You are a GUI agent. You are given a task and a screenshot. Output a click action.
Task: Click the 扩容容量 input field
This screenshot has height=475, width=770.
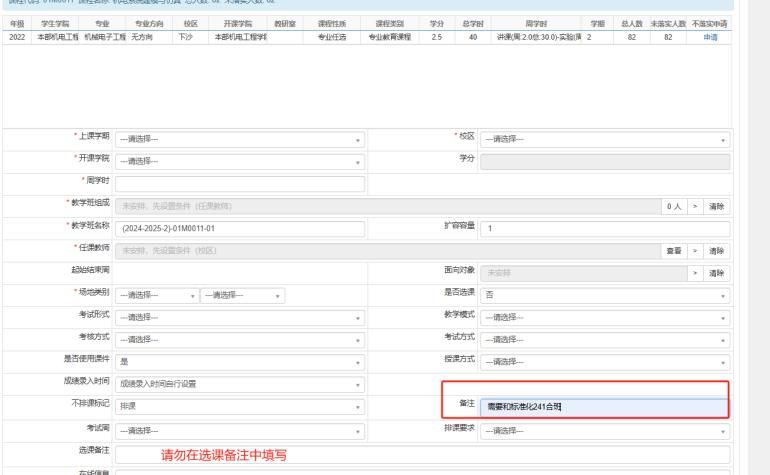605,228
